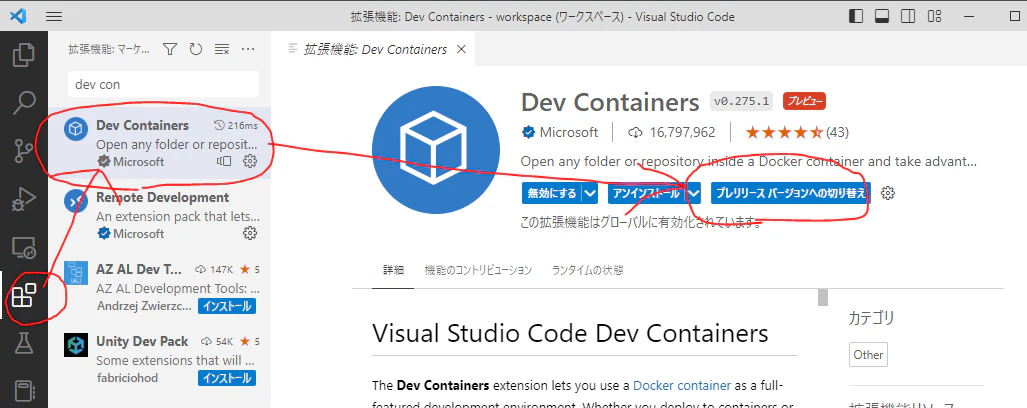This screenshot has height=408, width=1027.
Task: Select the 機能のコントリビューション tab
Action: [478, 270]
